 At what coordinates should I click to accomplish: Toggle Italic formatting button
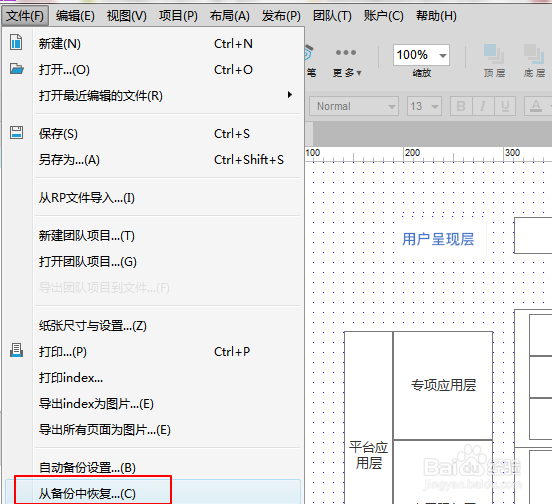483,106
